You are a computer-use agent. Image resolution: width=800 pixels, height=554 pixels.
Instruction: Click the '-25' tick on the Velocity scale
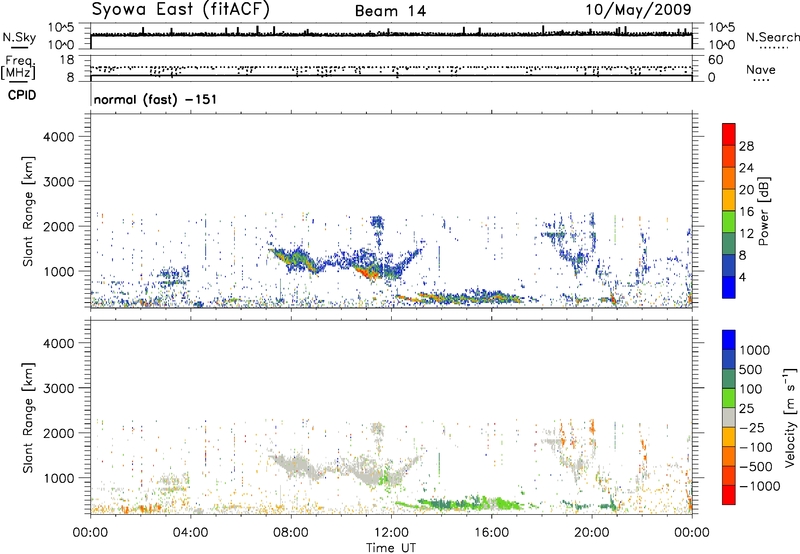pyautogui.click(x=752, y=428)
